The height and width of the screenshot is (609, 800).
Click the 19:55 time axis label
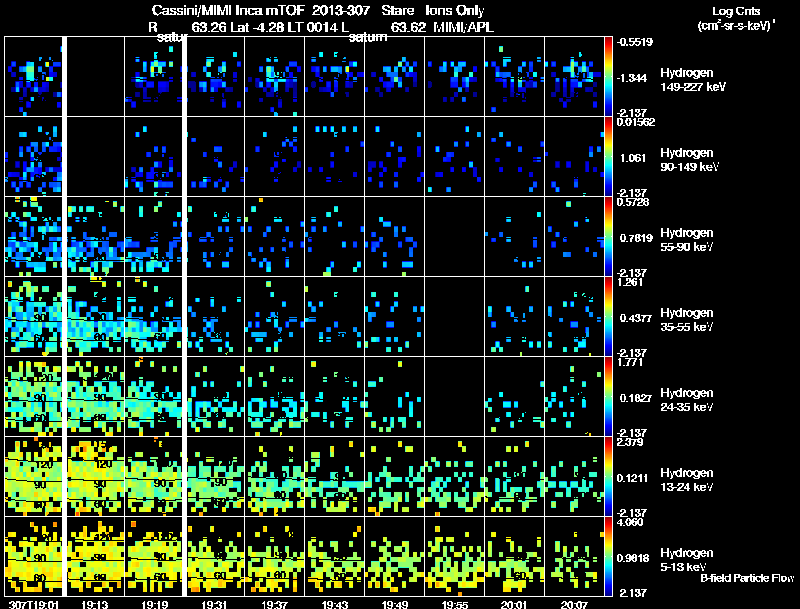455,604
